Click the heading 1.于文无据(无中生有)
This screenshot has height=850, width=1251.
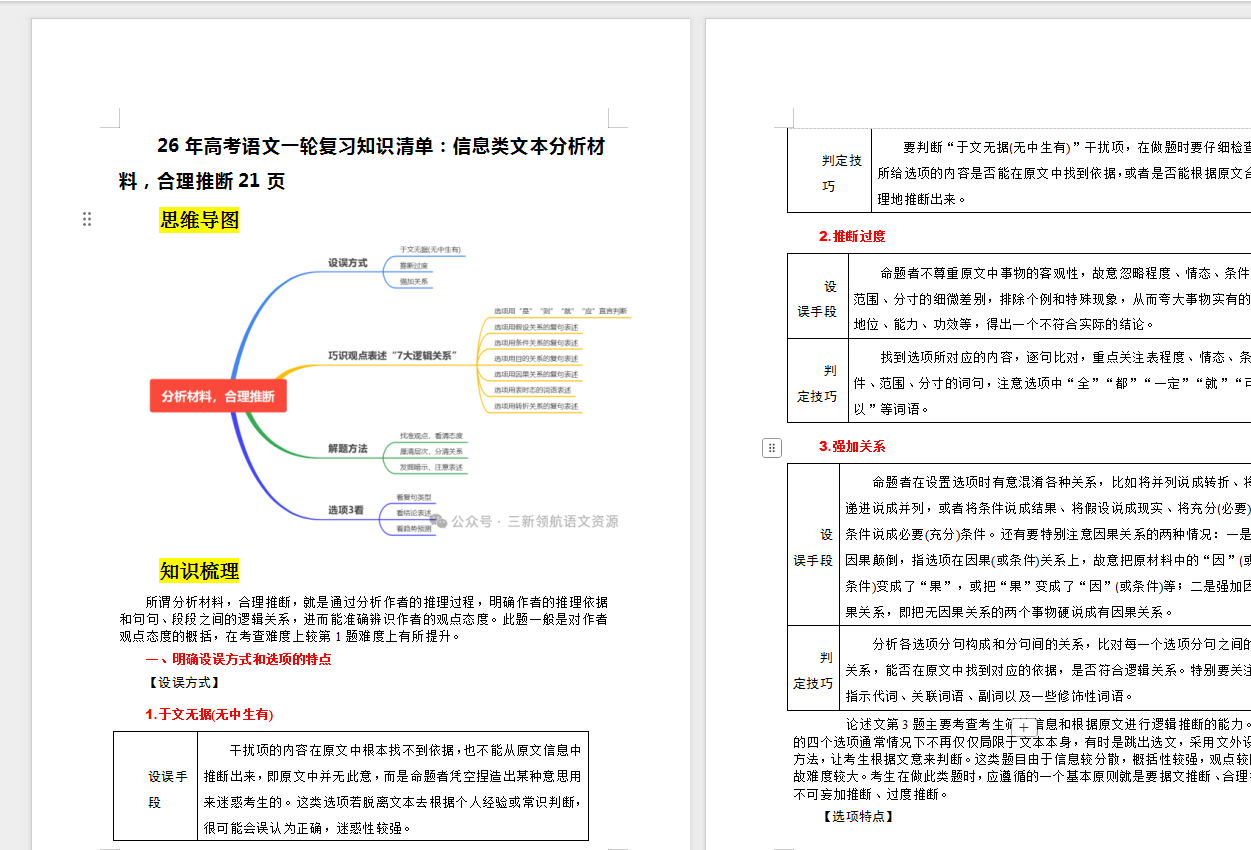209,714
